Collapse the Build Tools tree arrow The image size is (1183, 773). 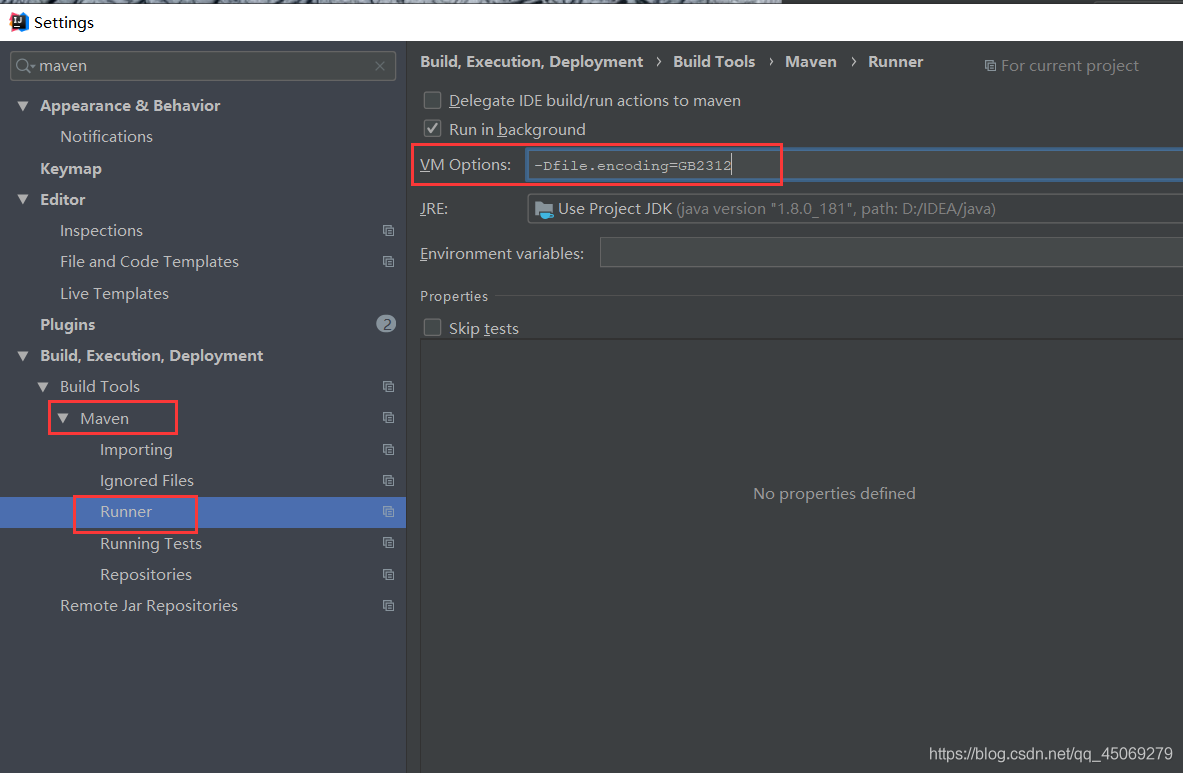(x=43, y=387)
